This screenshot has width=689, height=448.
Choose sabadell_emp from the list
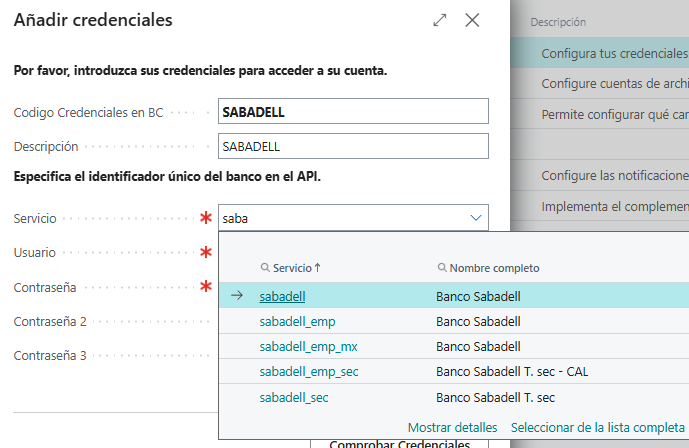tap(297, 321)
